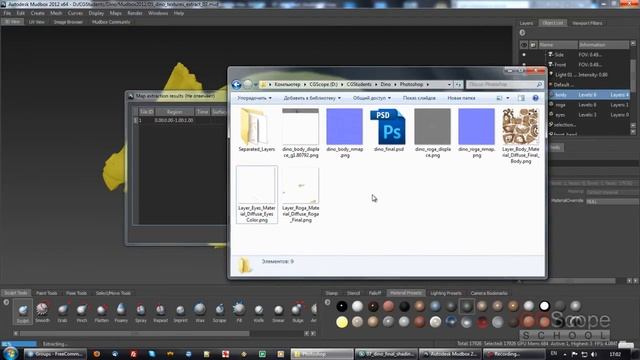The image size is (640, 360).
Task: Open the Добавить в библиотеку dropdown
Action: pos(312,98)
